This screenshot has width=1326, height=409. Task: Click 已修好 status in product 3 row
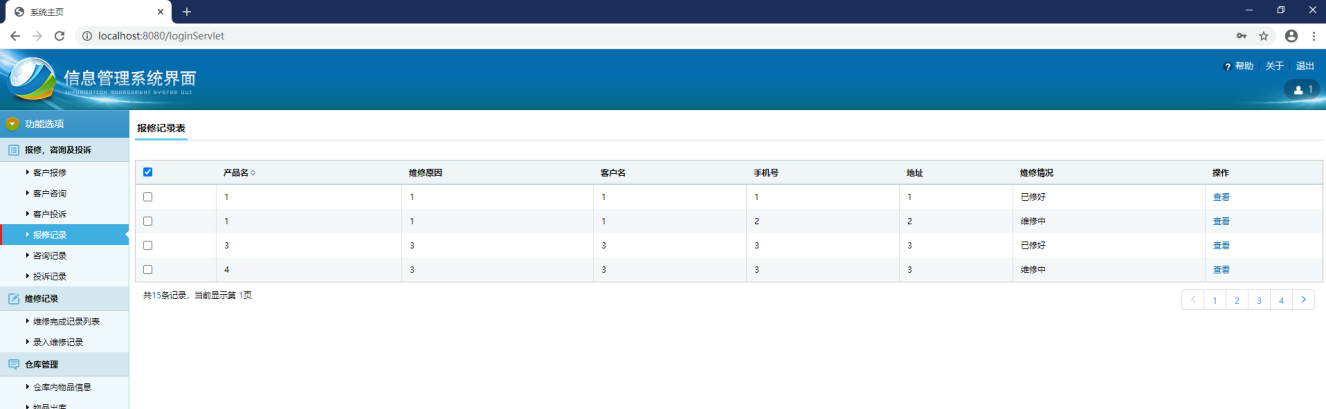pos(1032,245)
